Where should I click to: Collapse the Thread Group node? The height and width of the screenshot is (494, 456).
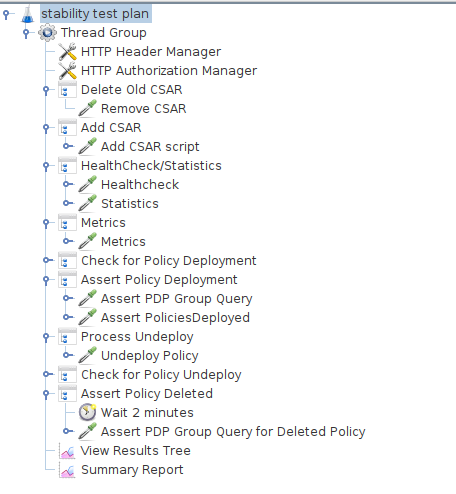[x=26, y=33]
